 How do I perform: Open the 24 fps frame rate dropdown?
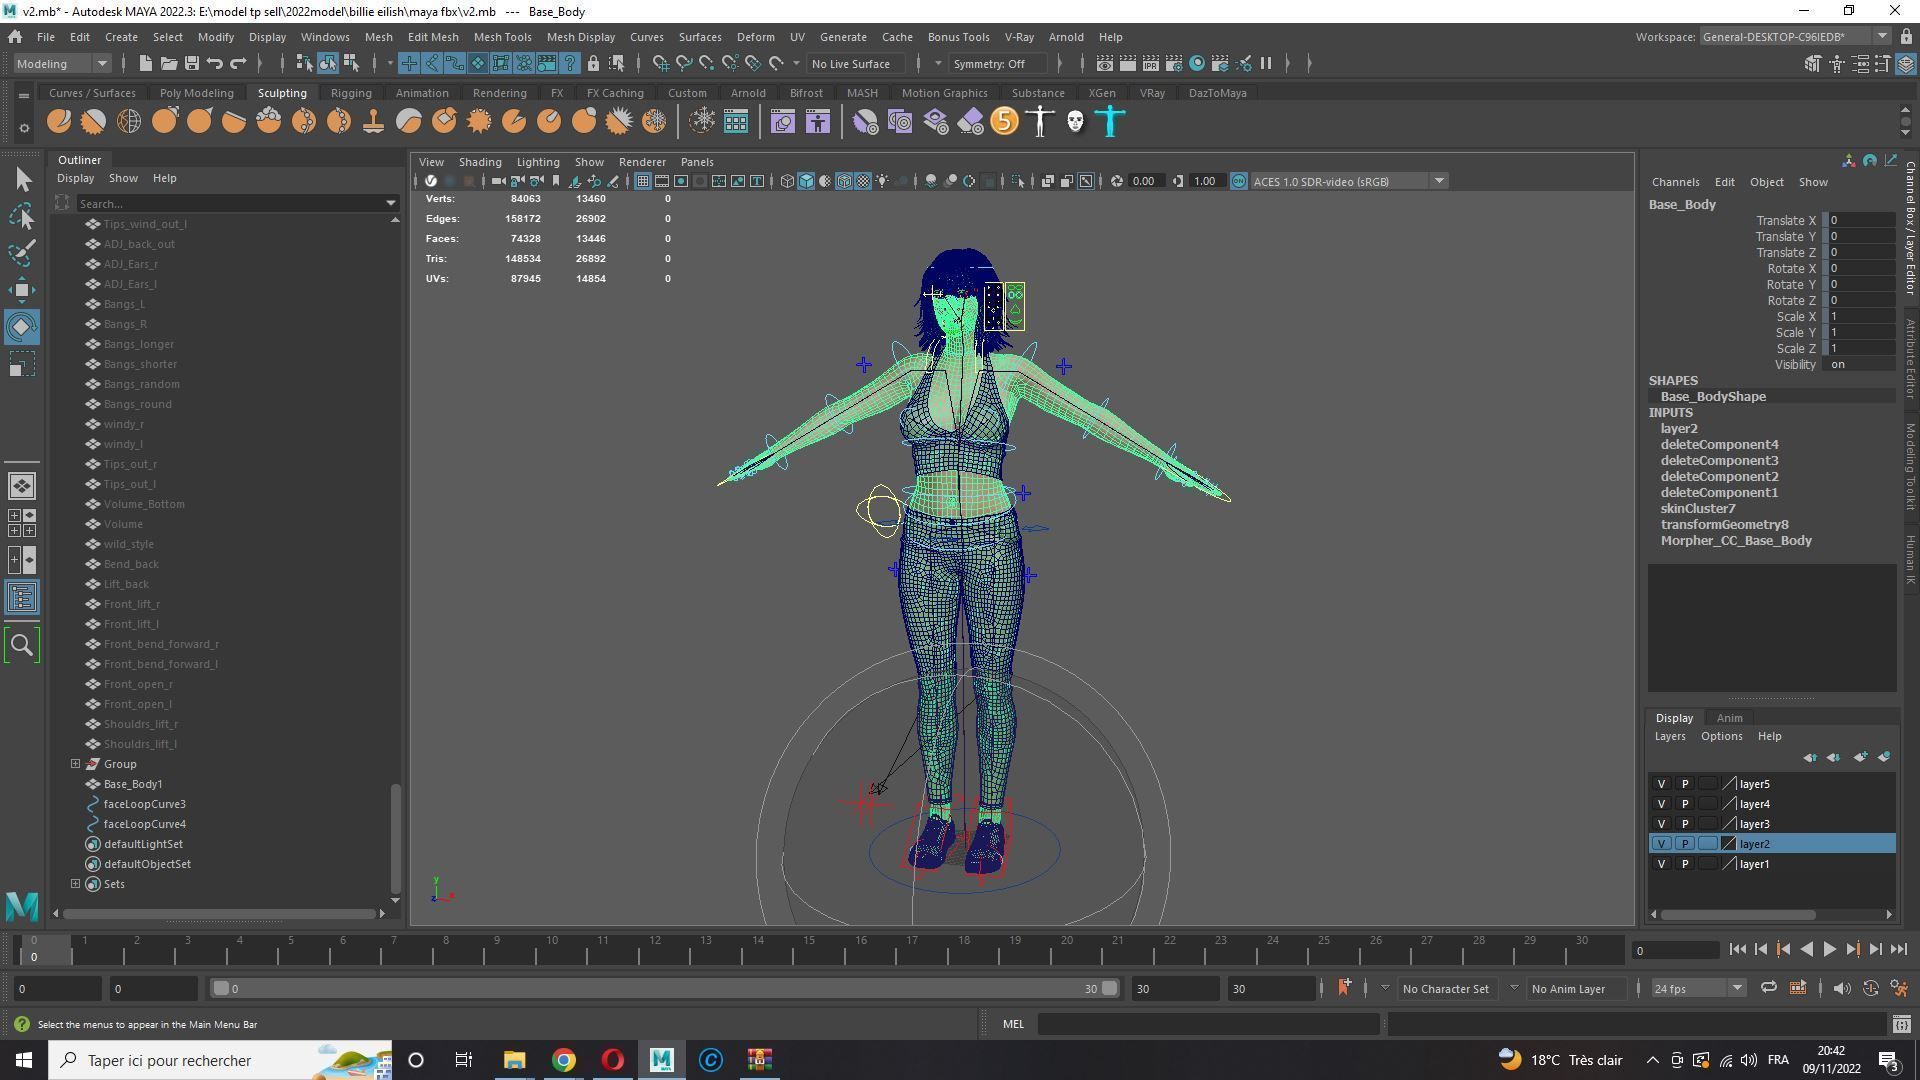1697,989
